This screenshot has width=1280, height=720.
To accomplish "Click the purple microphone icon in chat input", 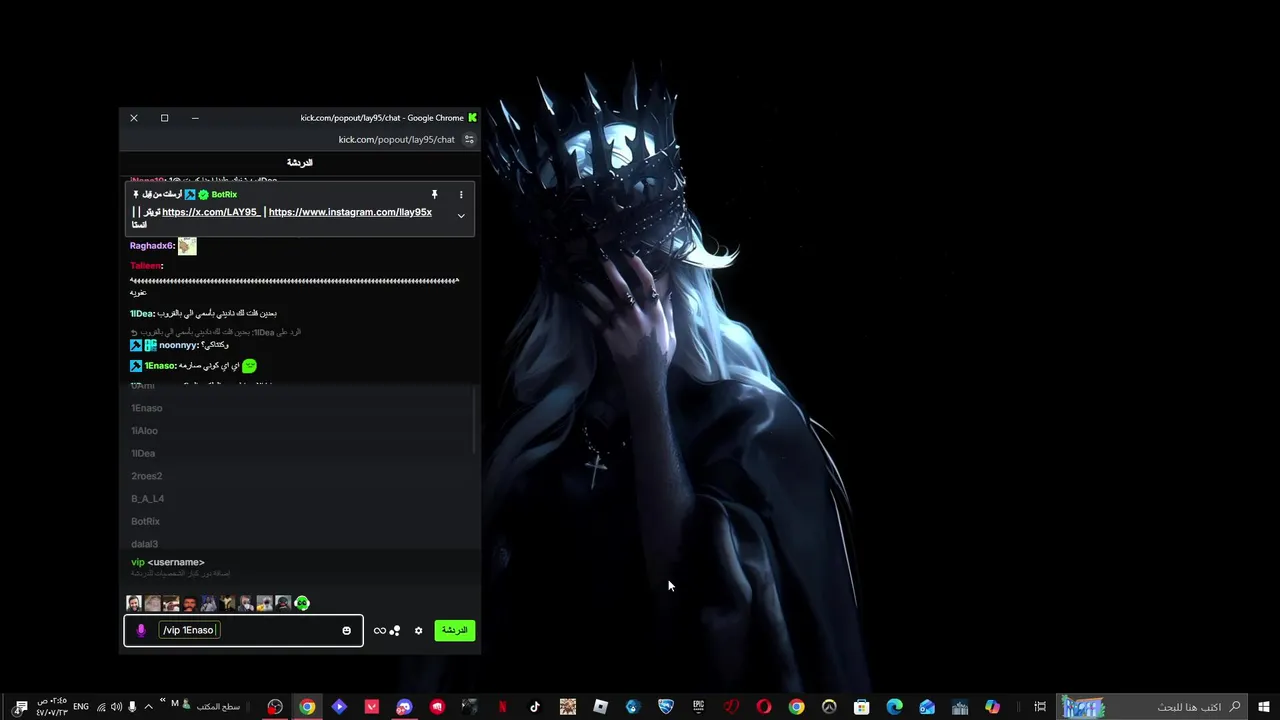I will [x=141, y=630].
